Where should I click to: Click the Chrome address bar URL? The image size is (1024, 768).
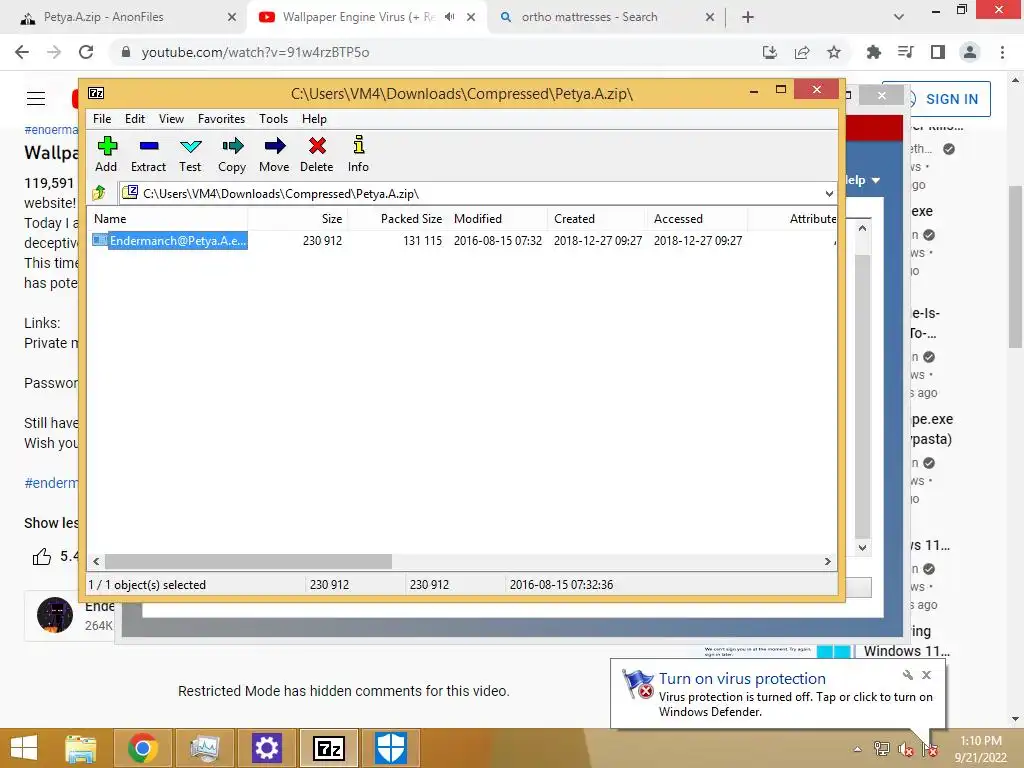[x=255, y=52]
